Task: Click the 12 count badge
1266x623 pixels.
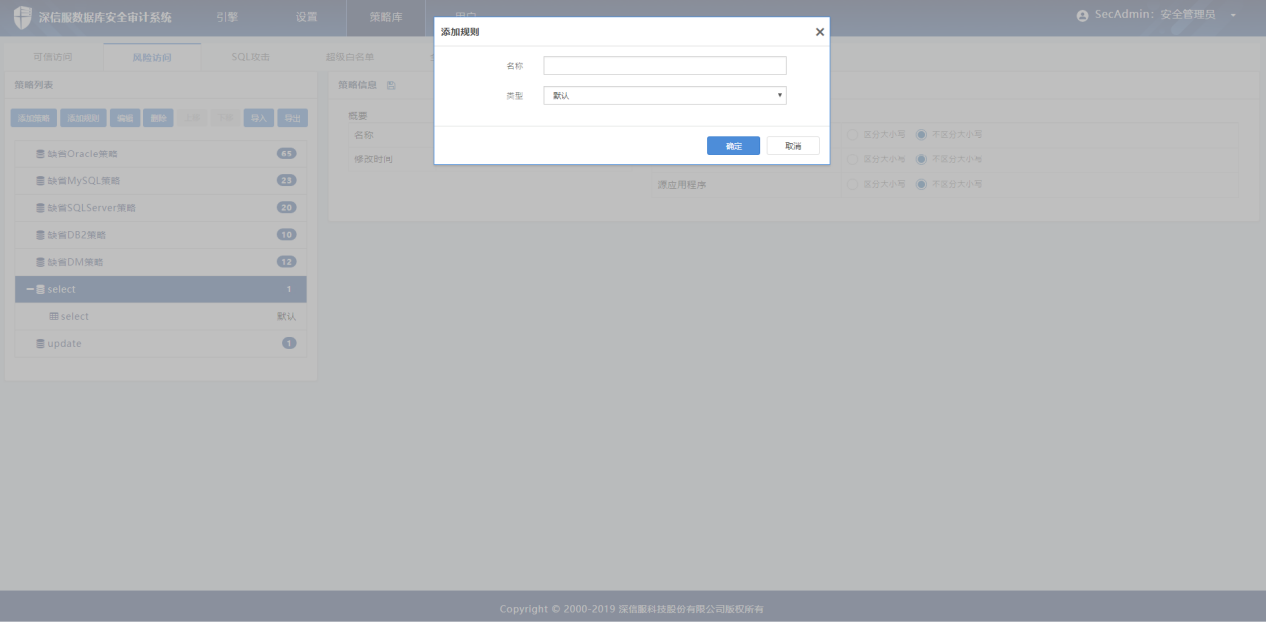Action: pos(287,262)
